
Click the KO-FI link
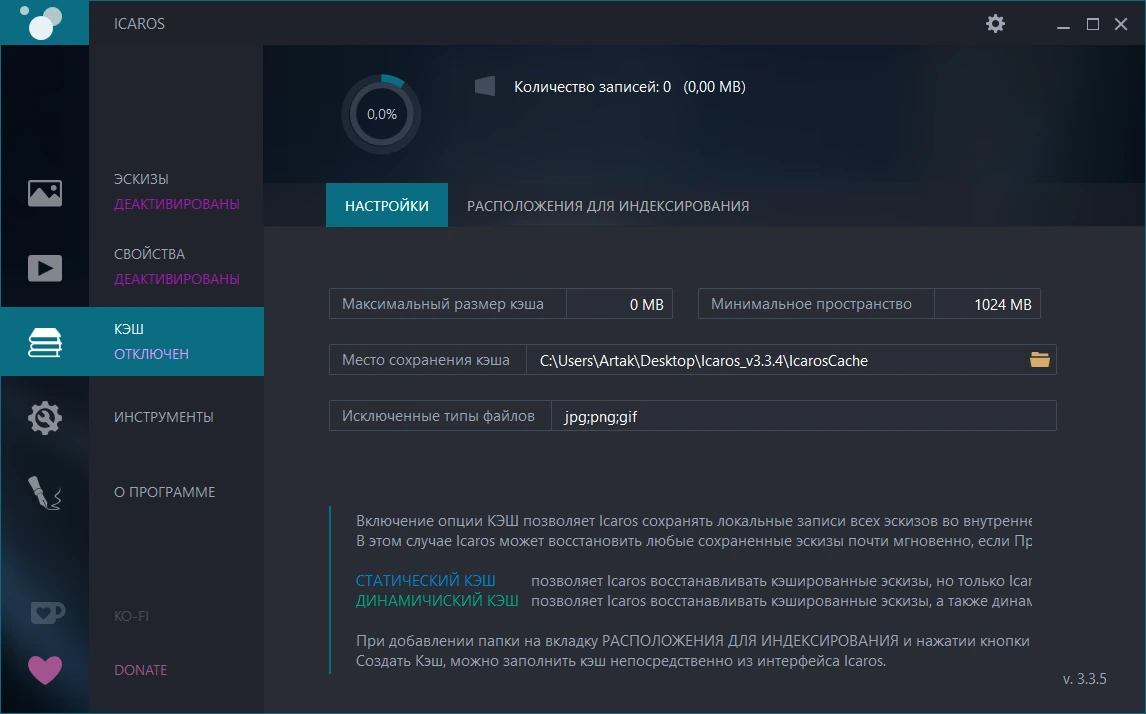[x=132, y=617]
